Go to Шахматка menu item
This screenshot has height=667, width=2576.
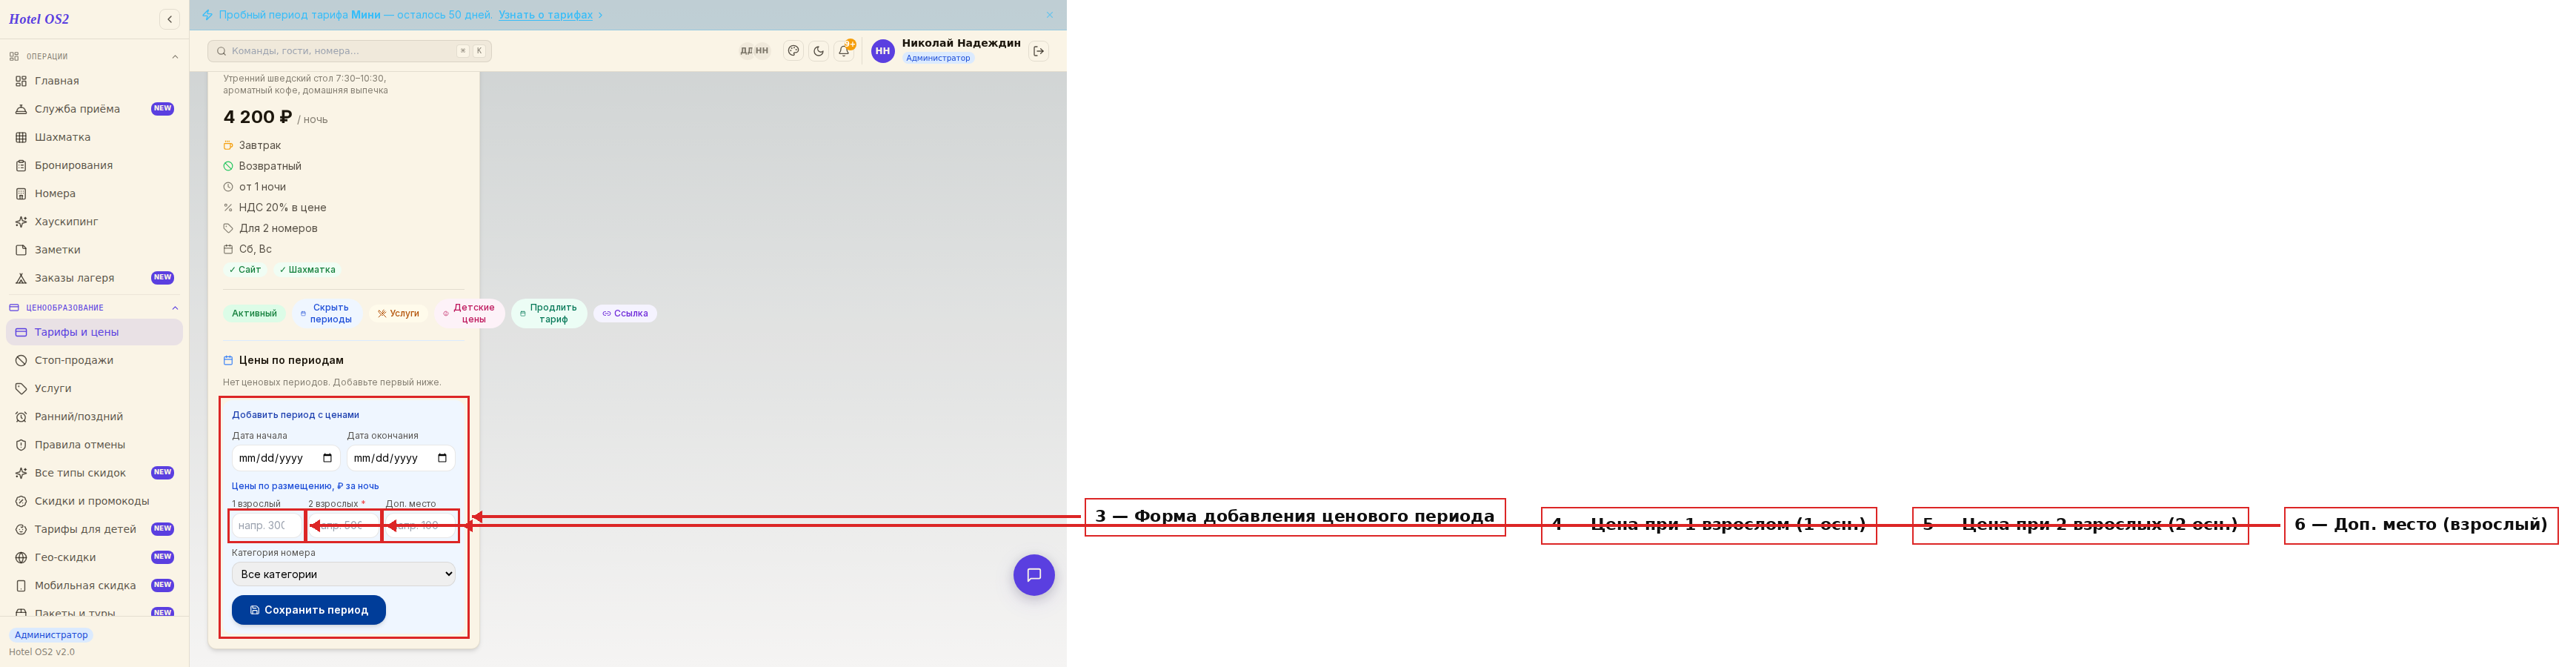click(x=94, y=137)
